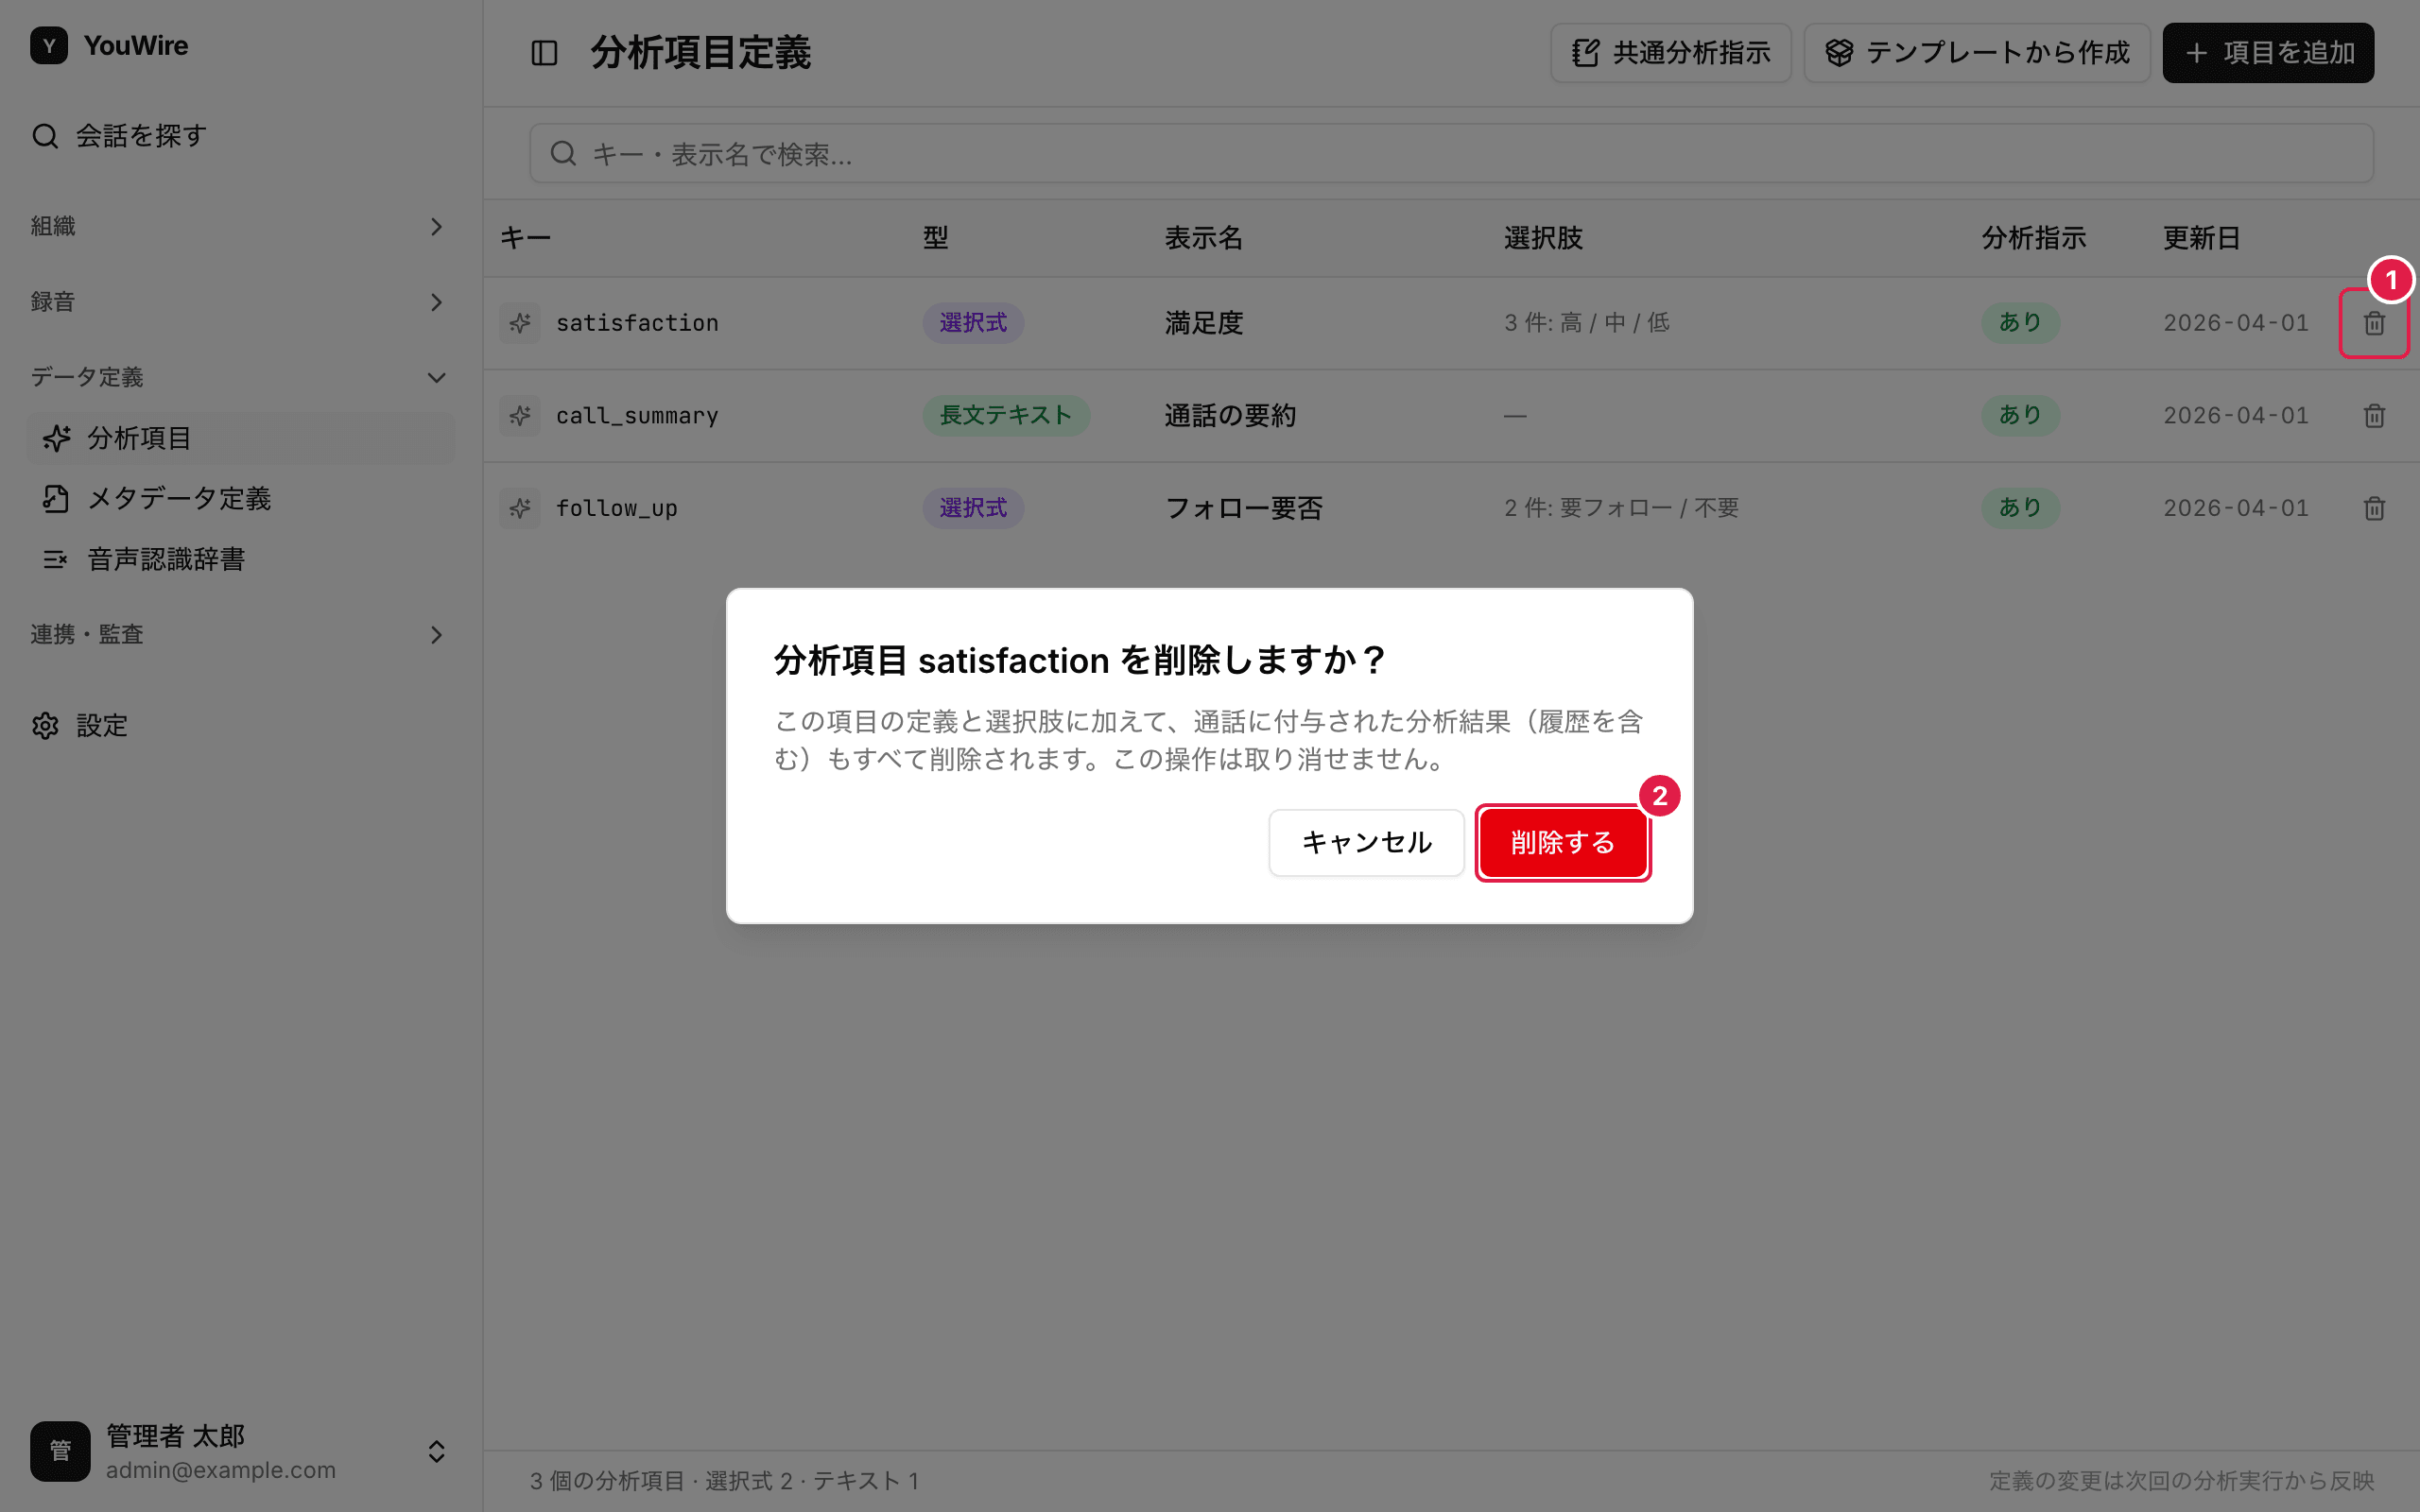The image size is (2420, 1512).
Task: Click the call_summary key text
Action: [x=637, y=415]
